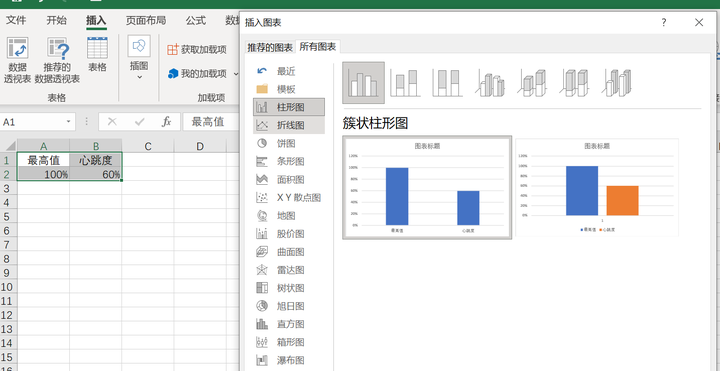Select column D header

point(200,146)
